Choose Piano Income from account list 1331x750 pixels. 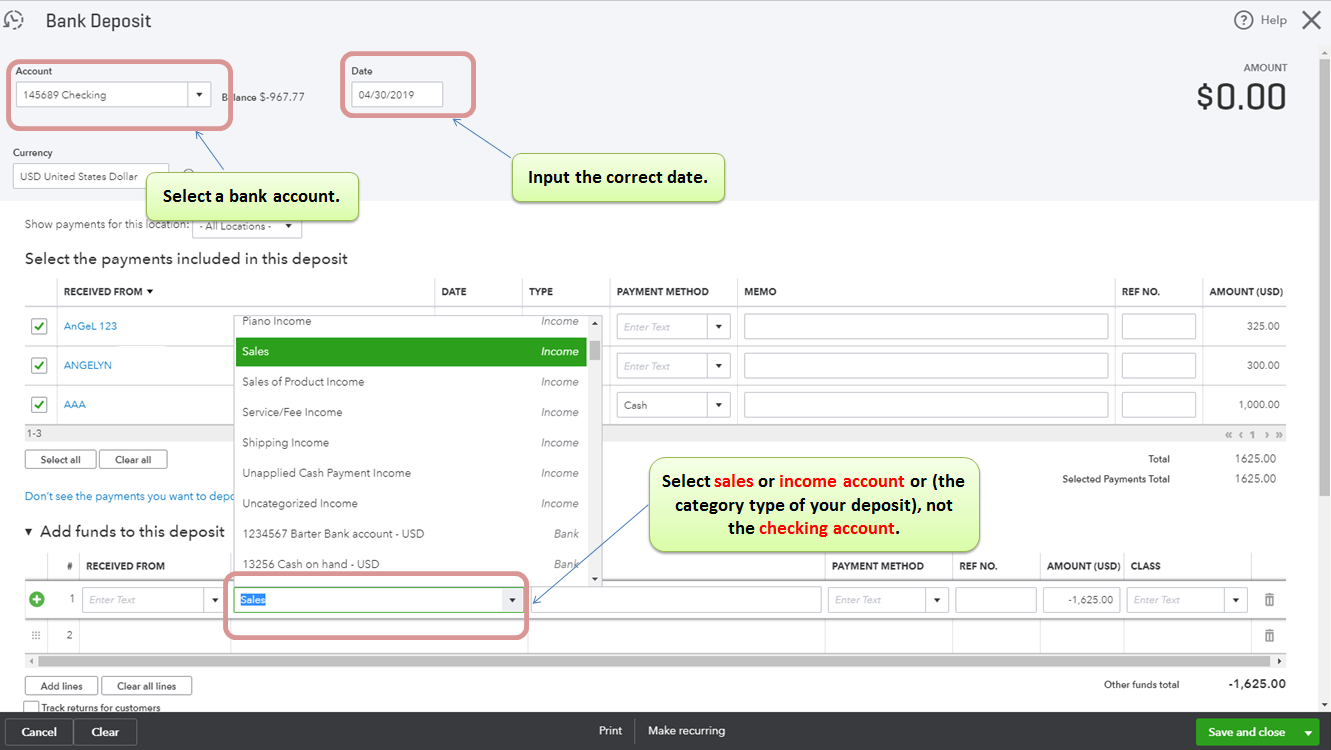(x=411, y=322)
